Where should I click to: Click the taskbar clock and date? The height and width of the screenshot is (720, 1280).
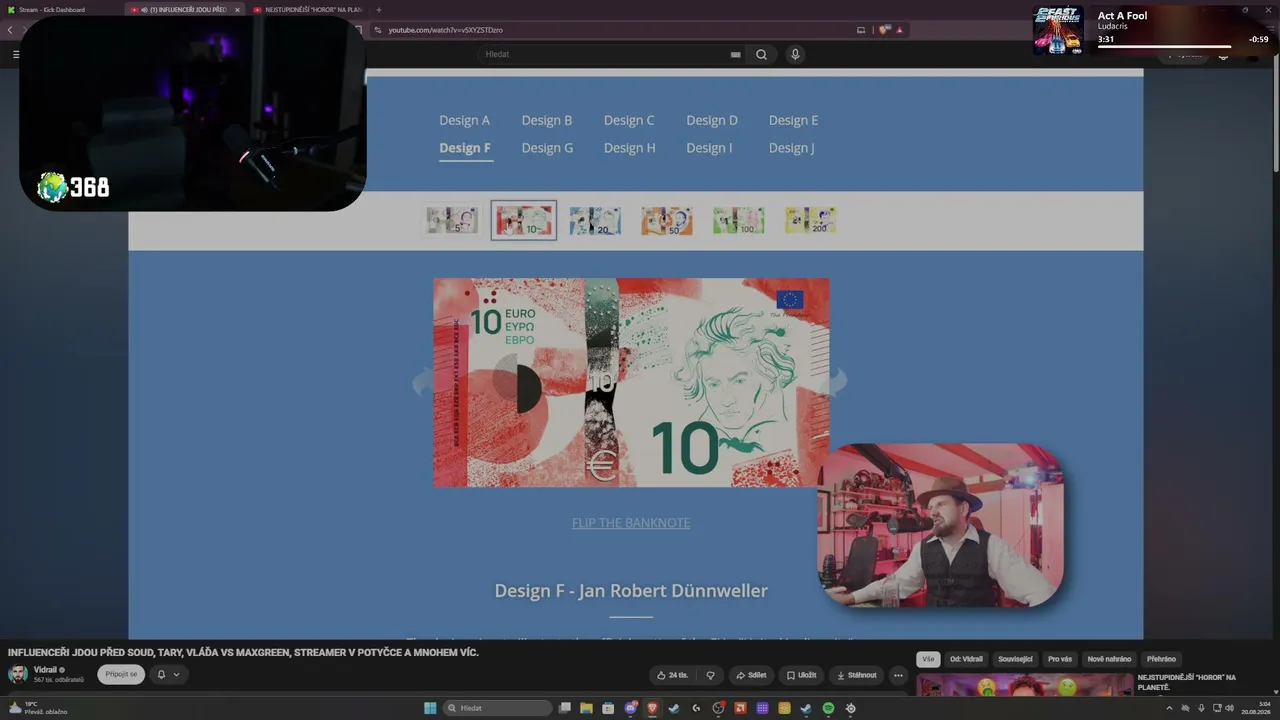[x=1256, y=708]
